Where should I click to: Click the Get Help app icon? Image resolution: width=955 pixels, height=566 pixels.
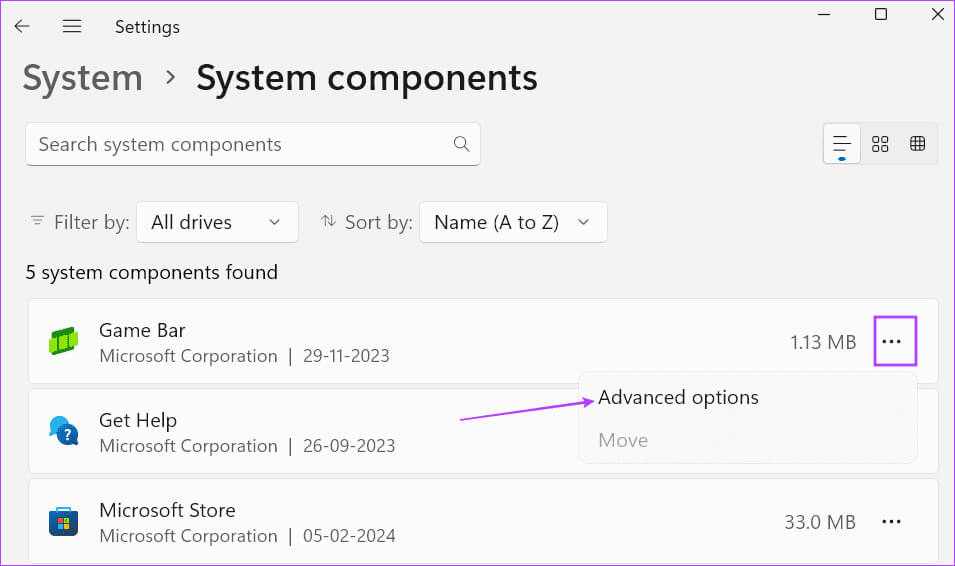pos(63,431)
